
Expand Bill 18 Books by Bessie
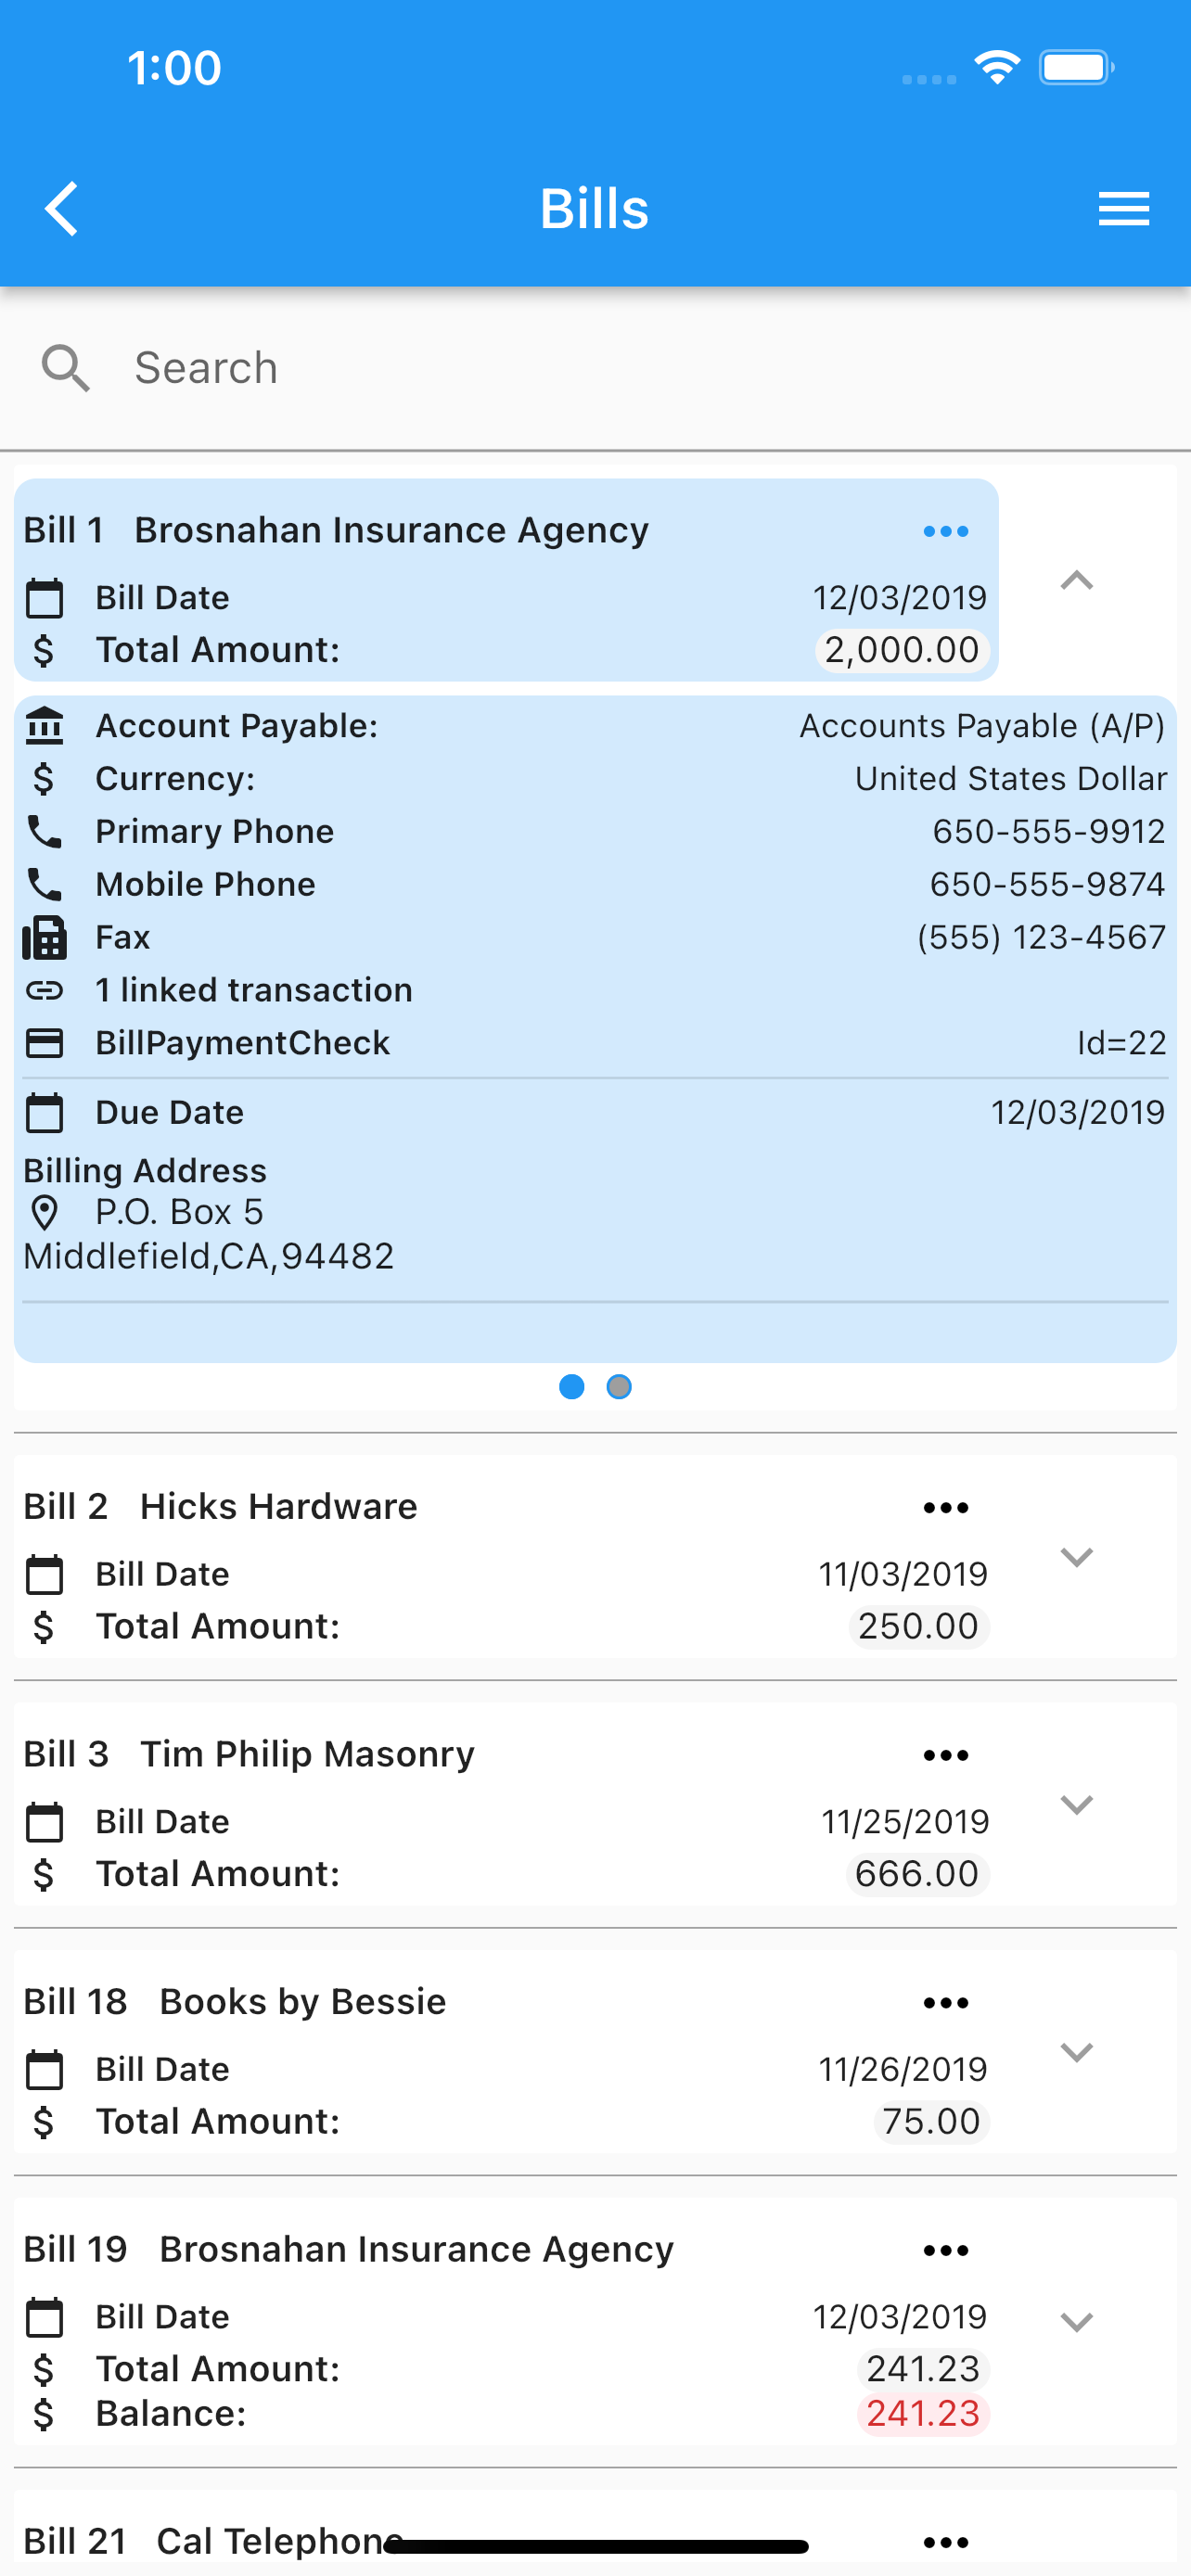pyautogui.click(x=1076, y=2052)
